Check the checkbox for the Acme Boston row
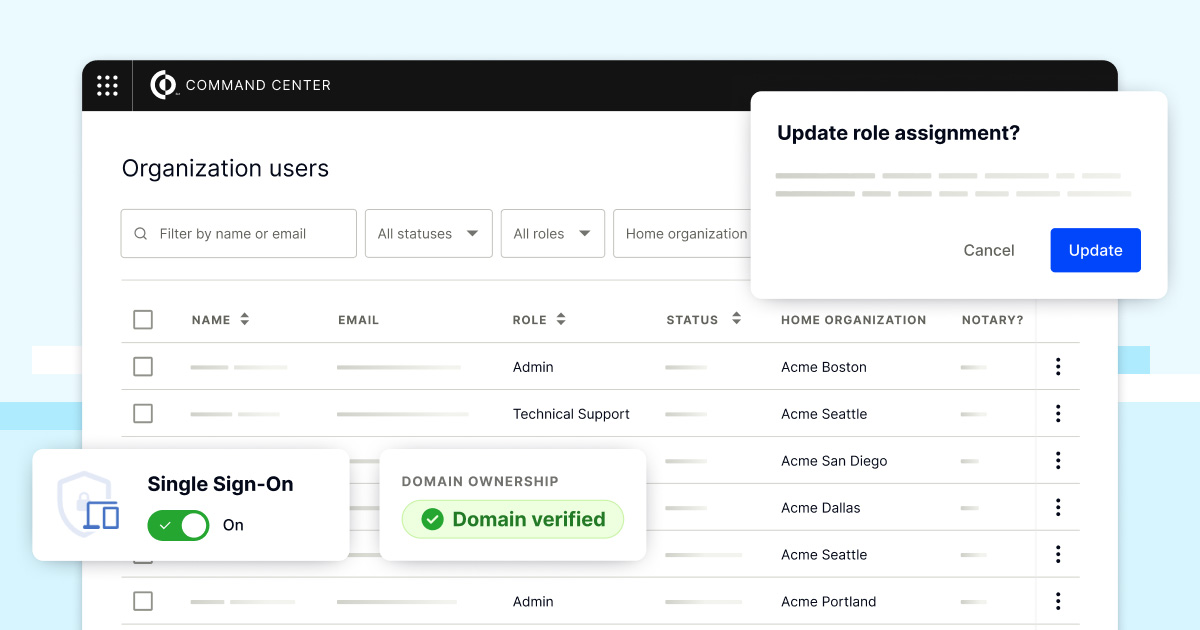The width and height of the screenshot is (1200, 630). [x=143, y=366]
